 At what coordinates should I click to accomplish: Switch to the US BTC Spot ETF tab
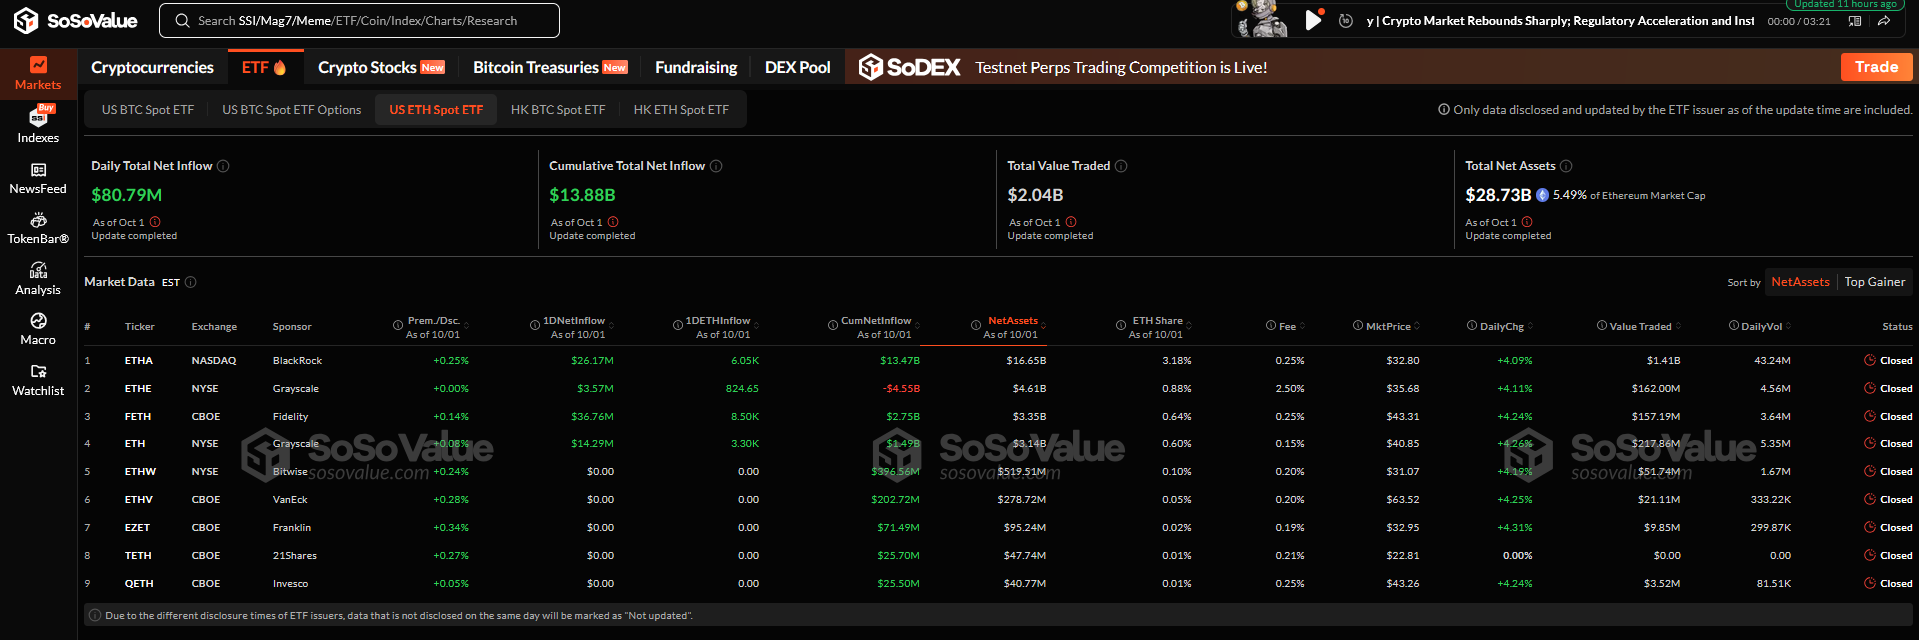coord(148,110)
